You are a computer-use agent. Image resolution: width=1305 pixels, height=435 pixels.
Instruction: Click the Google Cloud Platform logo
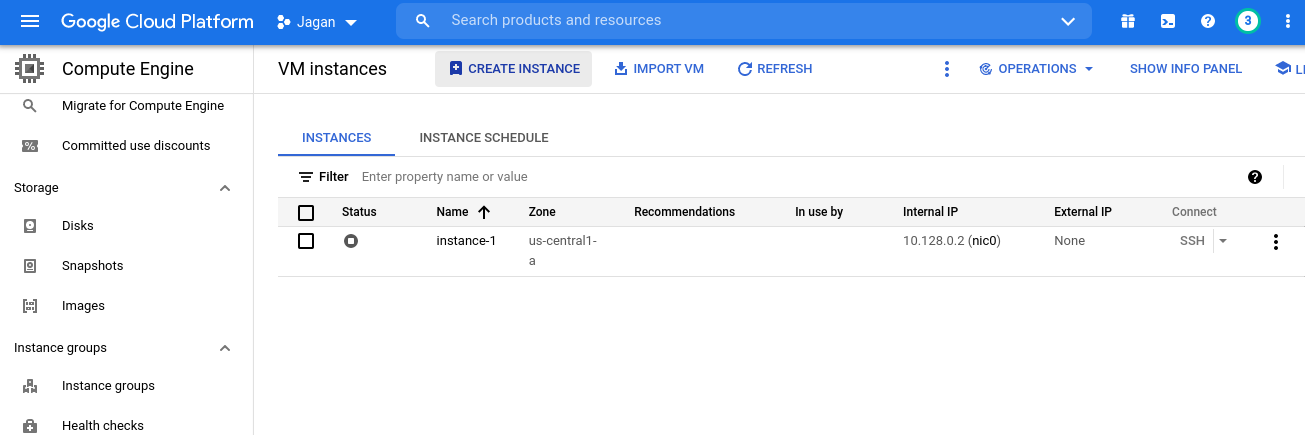tap(157, 21)
